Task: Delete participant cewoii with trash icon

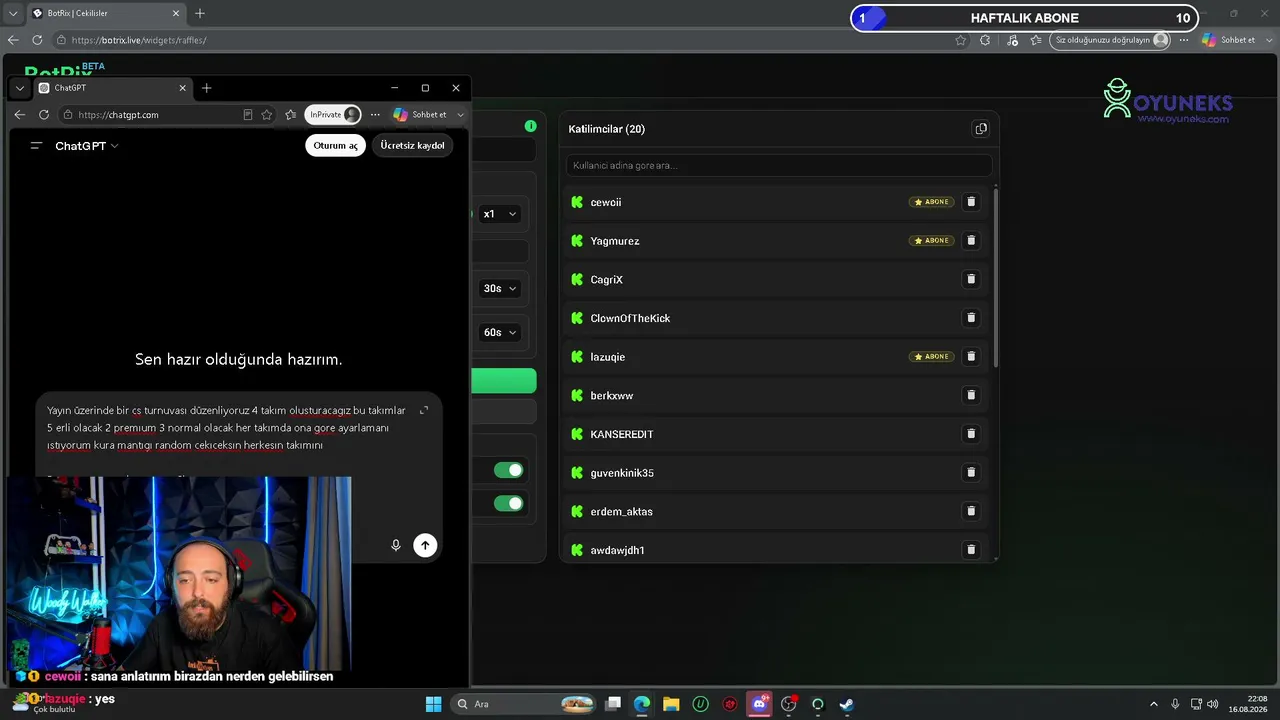Action: pos(970,202)
